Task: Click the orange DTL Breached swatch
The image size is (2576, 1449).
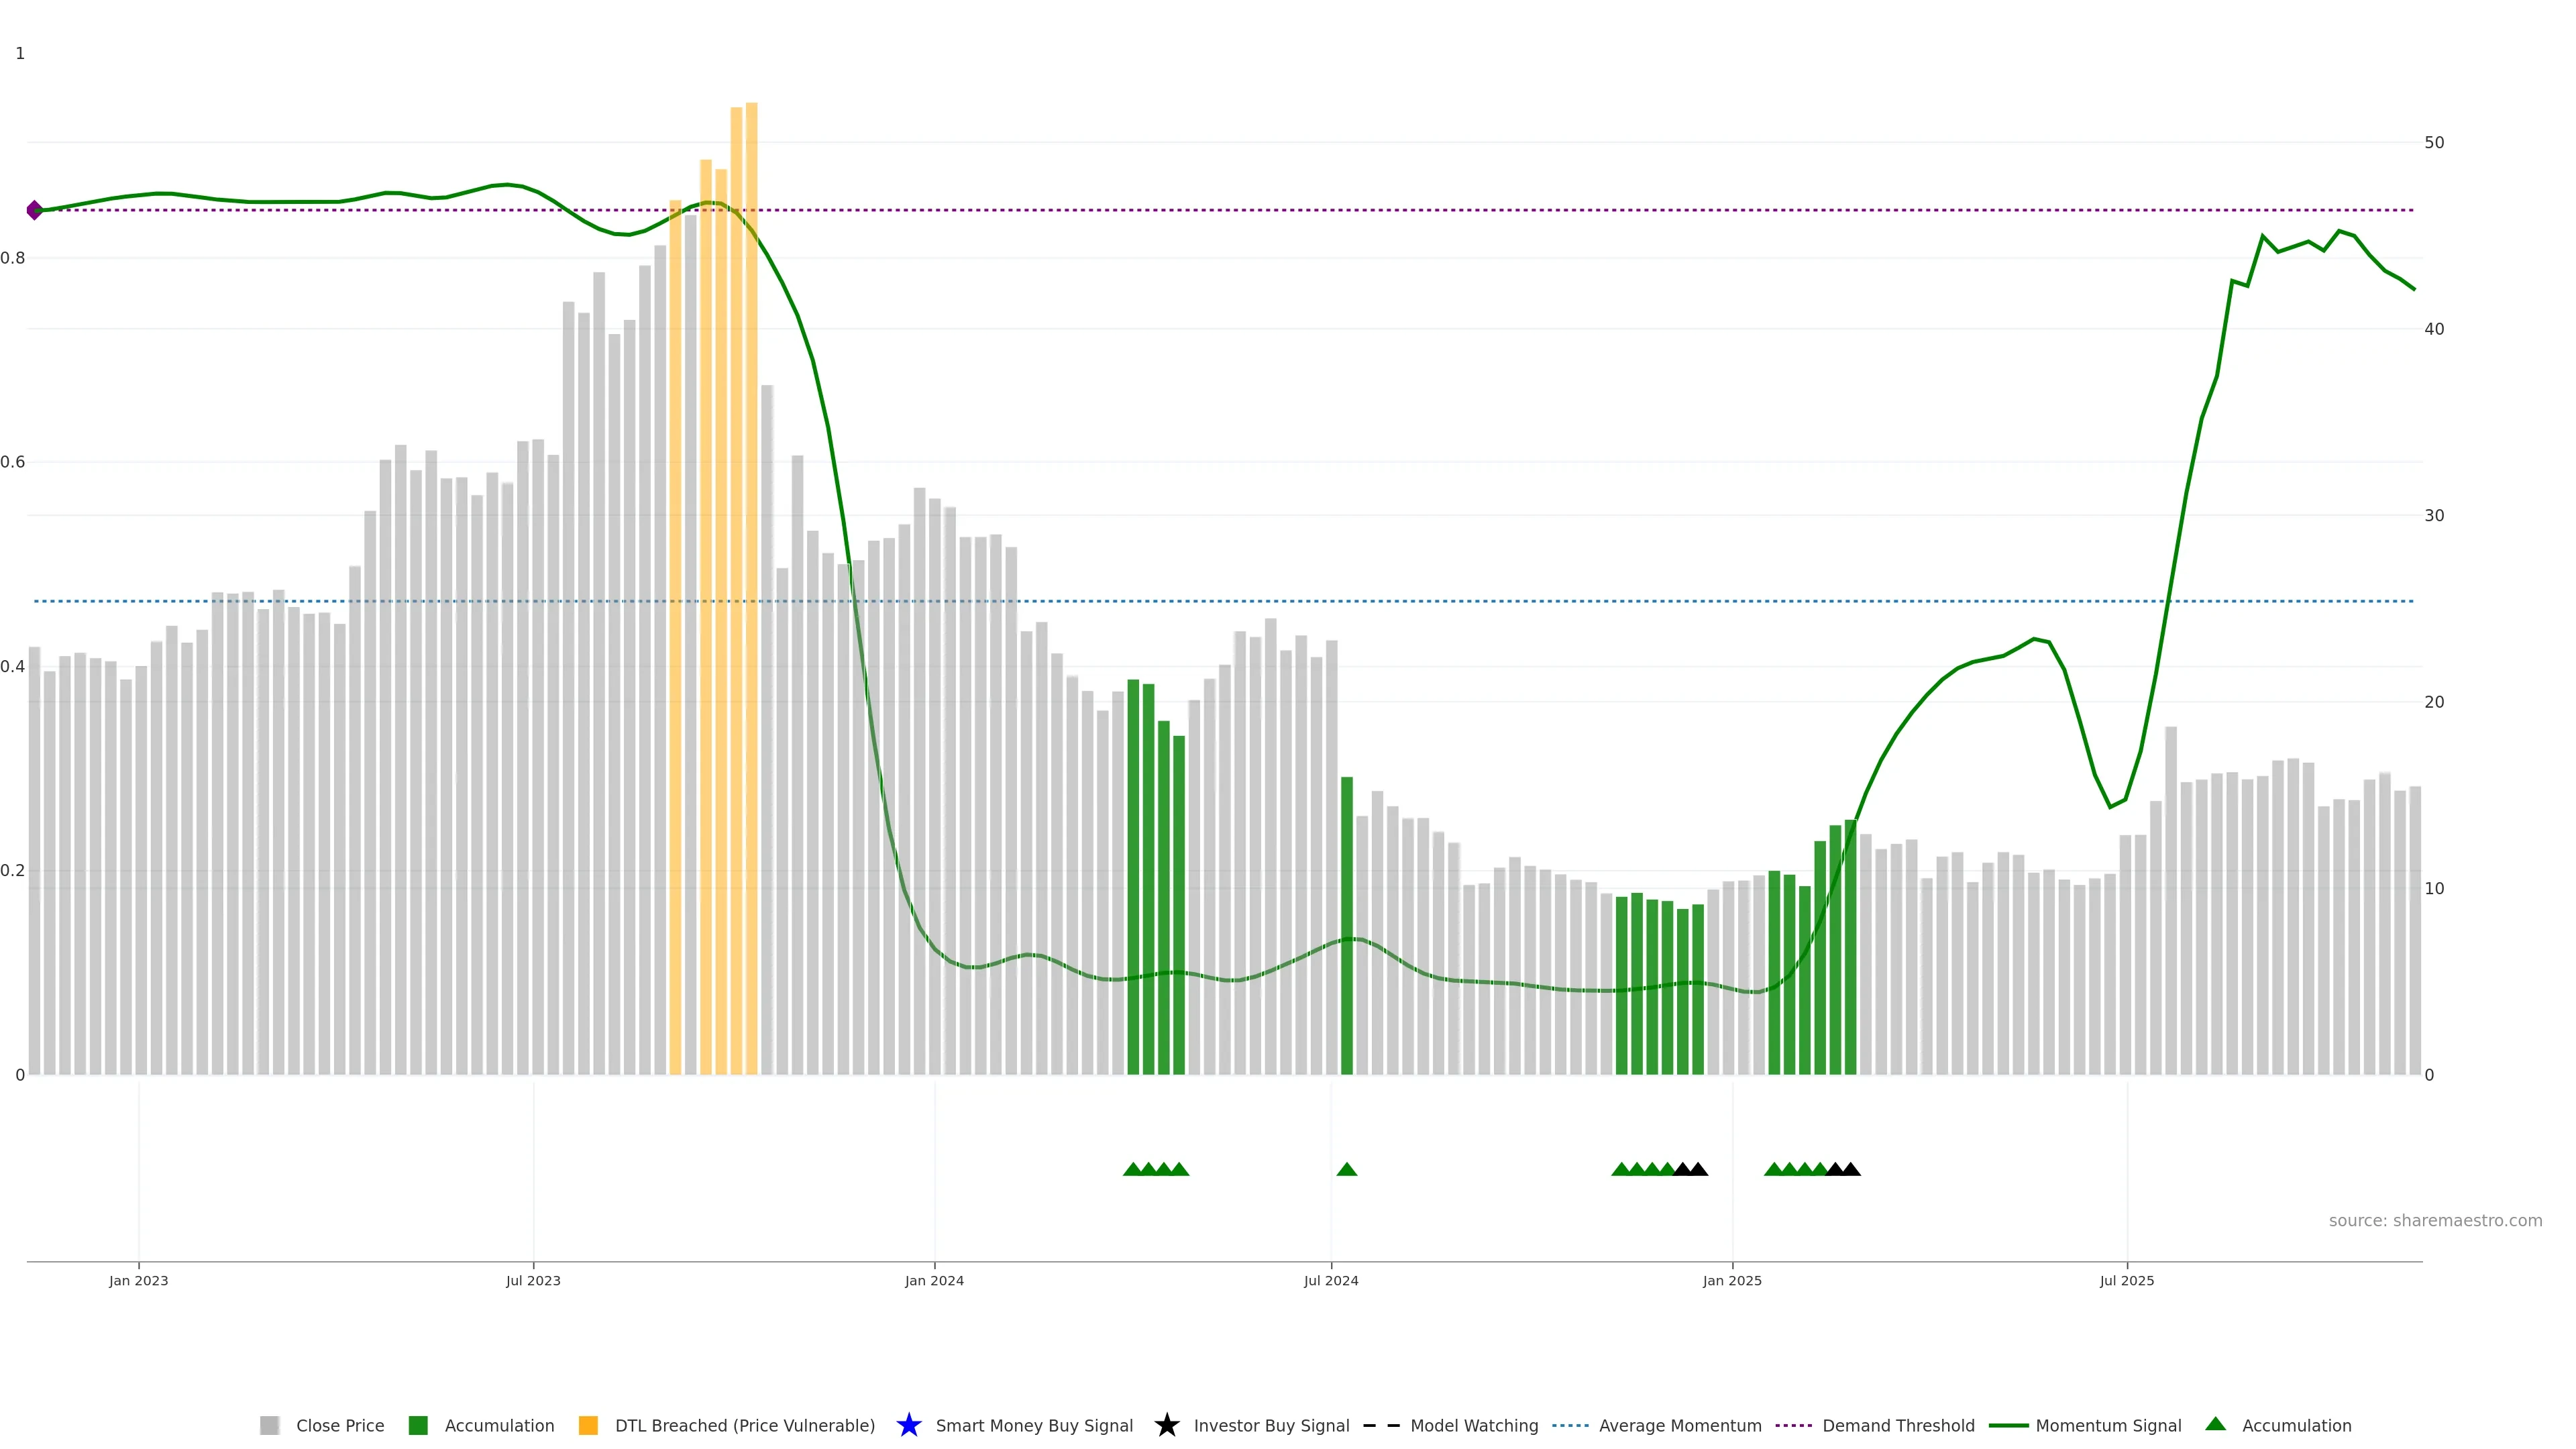Action: tap(588, 1425)
